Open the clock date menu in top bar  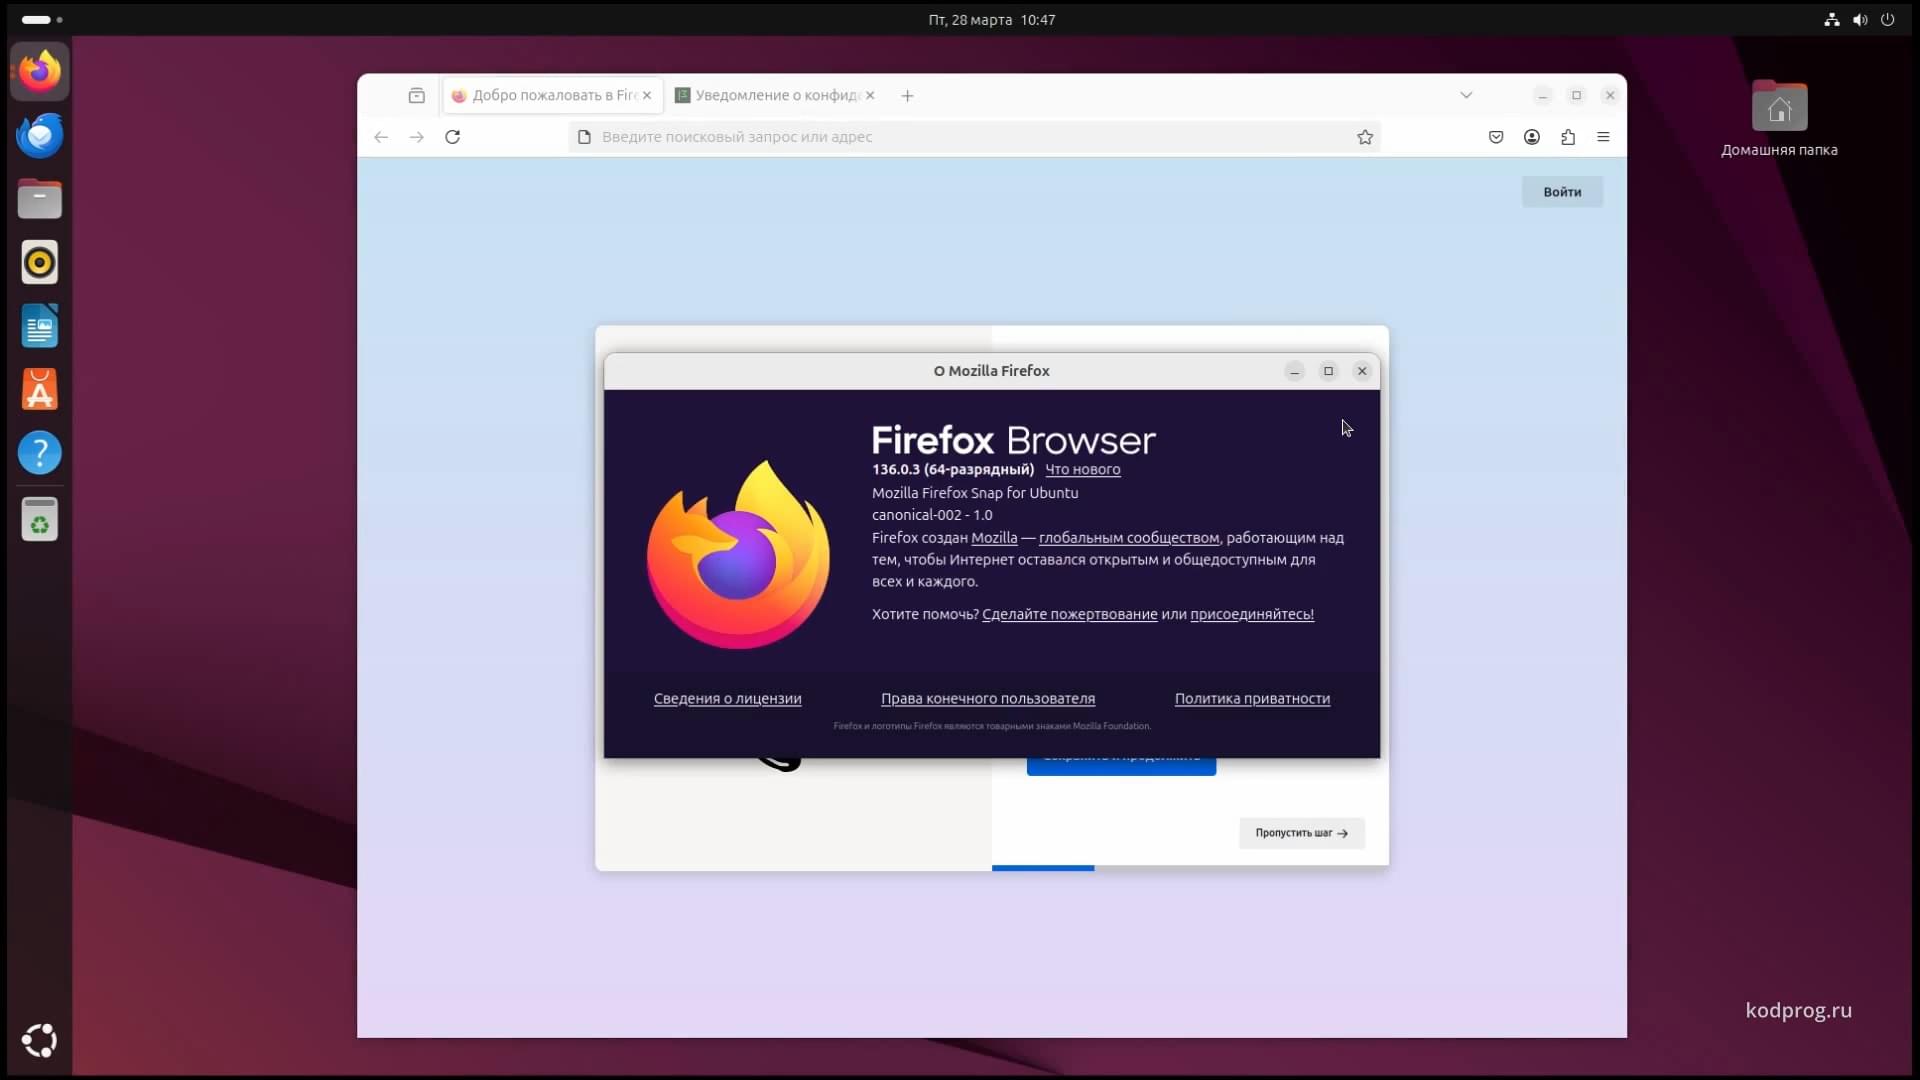pos(991,19)
